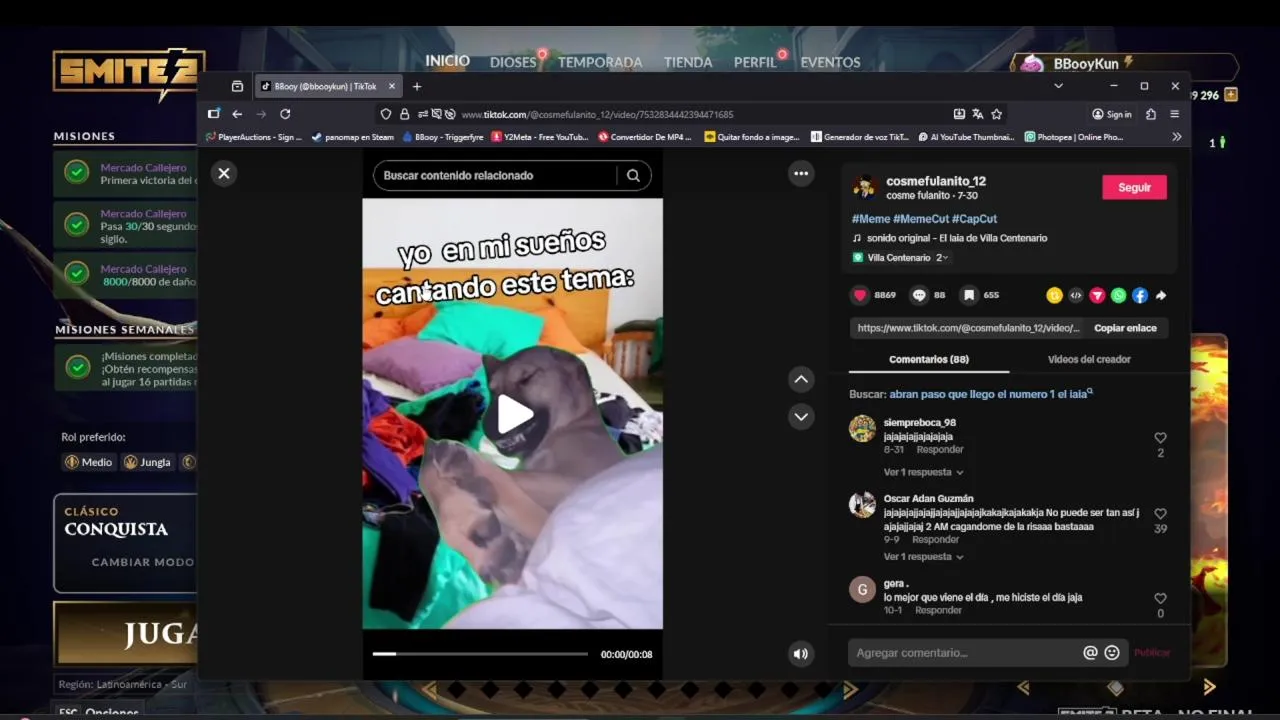Like siemprebeca_98's comment

coord(1160,438)
